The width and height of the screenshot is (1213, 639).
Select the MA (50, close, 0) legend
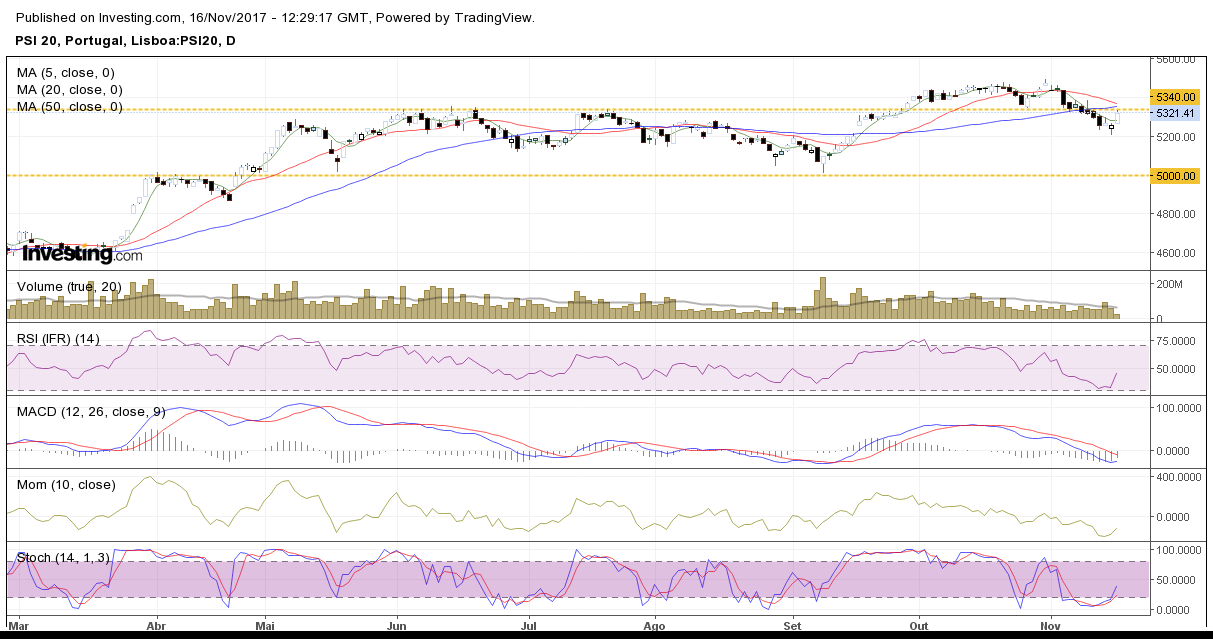point(69,106)
